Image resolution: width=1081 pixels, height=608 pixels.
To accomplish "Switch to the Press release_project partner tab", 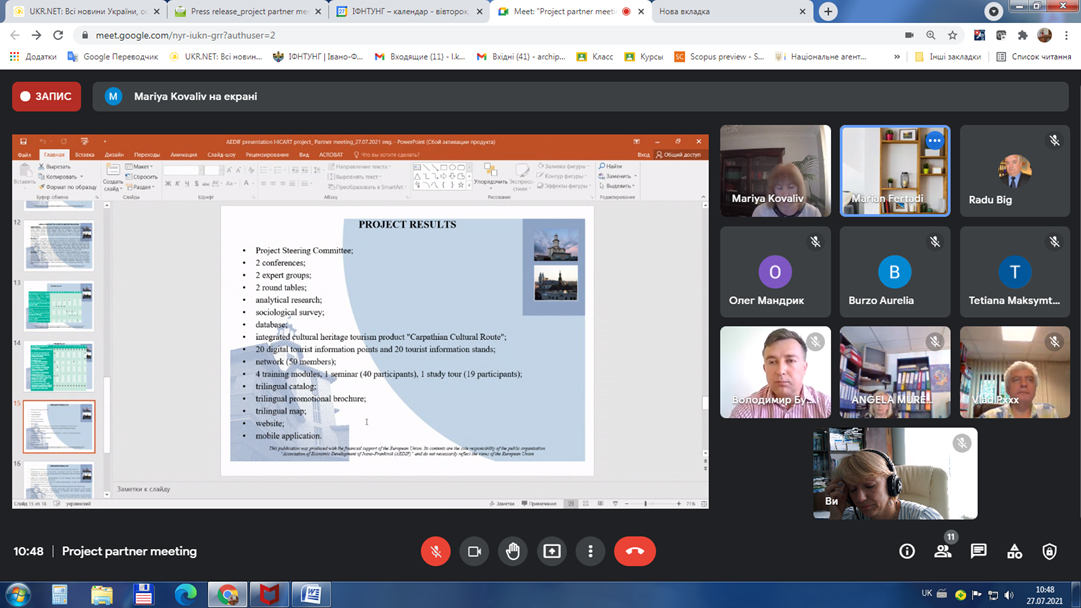I will point(246,12).
